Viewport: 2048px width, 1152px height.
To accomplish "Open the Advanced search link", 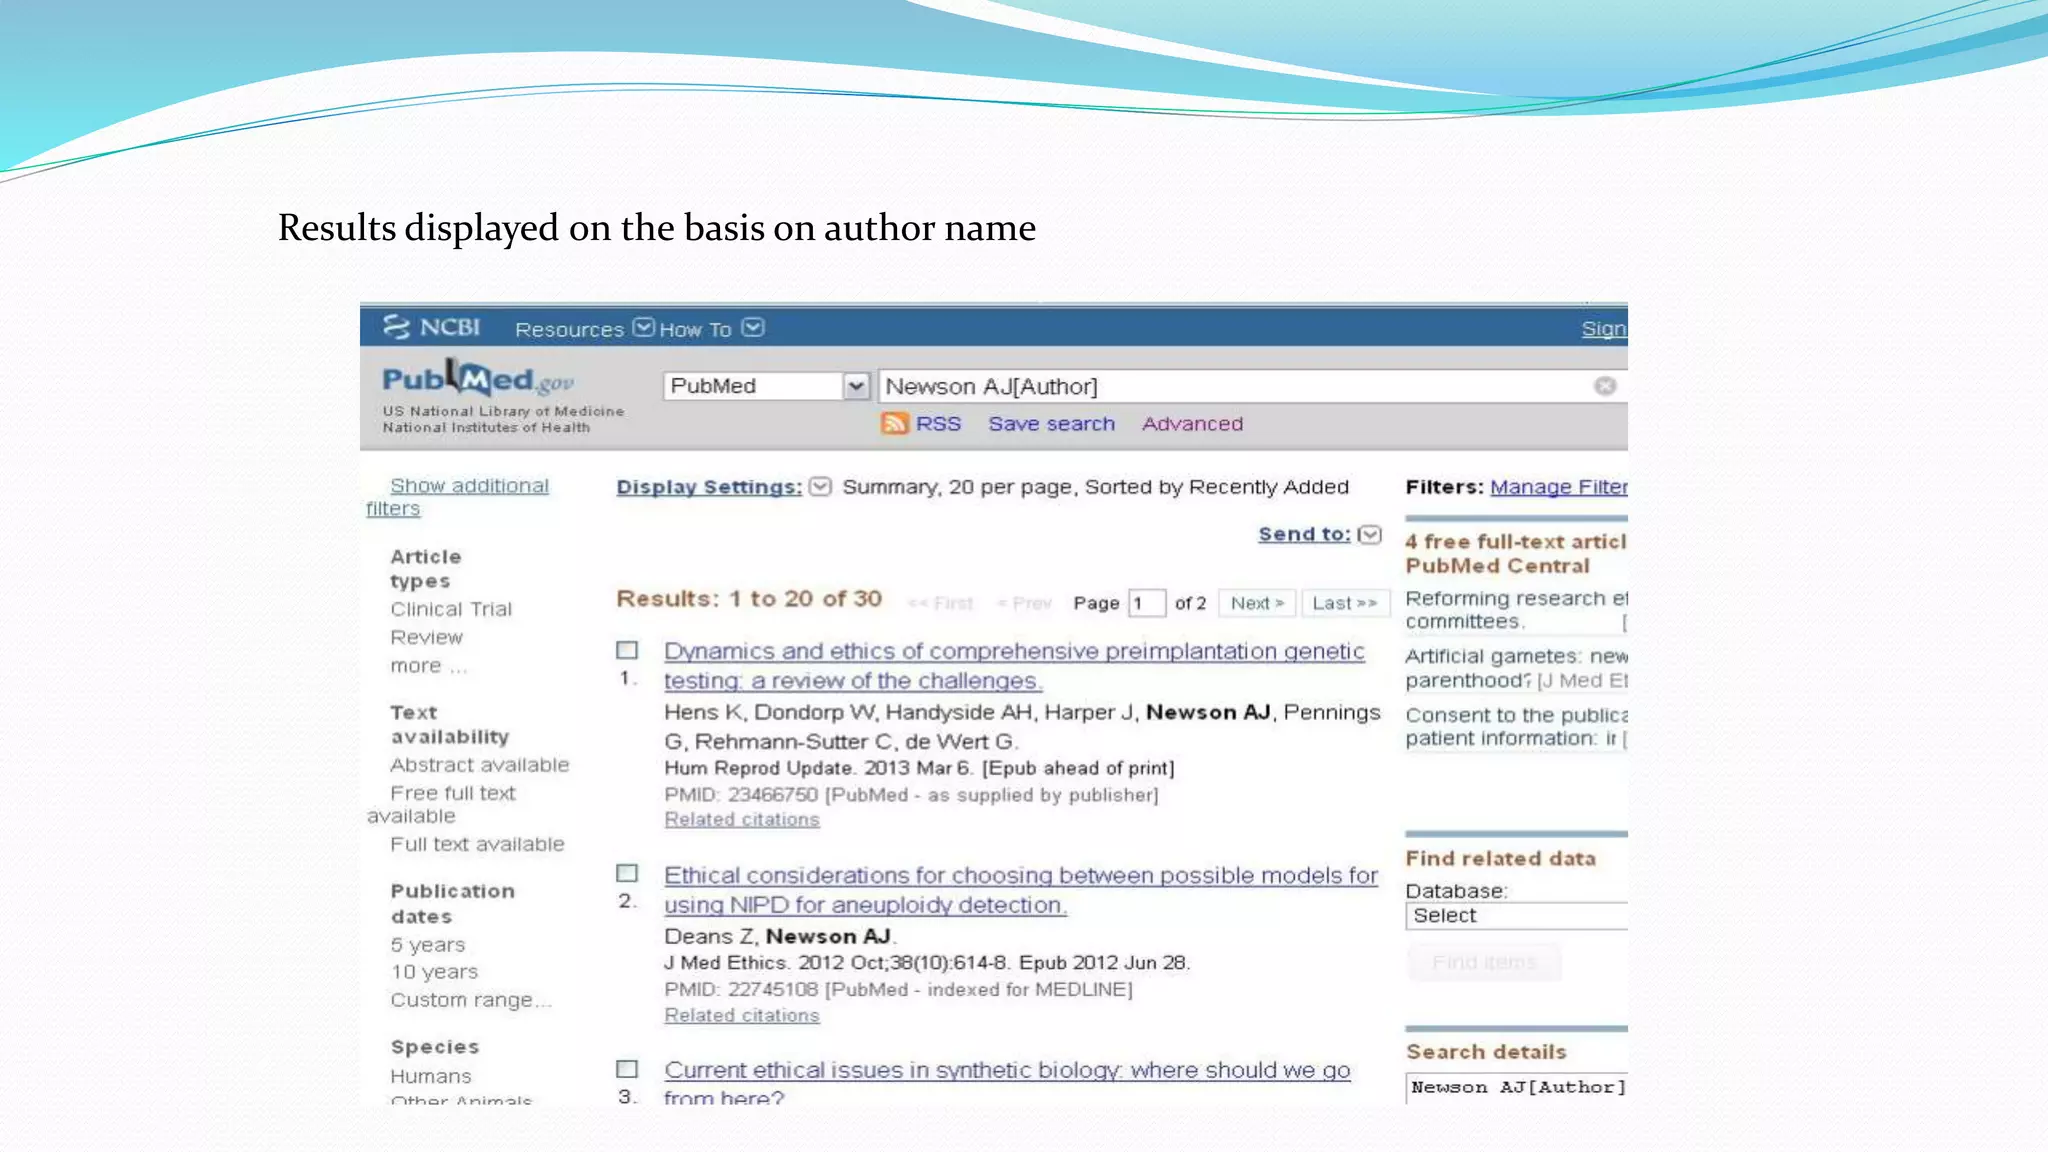I will (x=1192, y=424).
